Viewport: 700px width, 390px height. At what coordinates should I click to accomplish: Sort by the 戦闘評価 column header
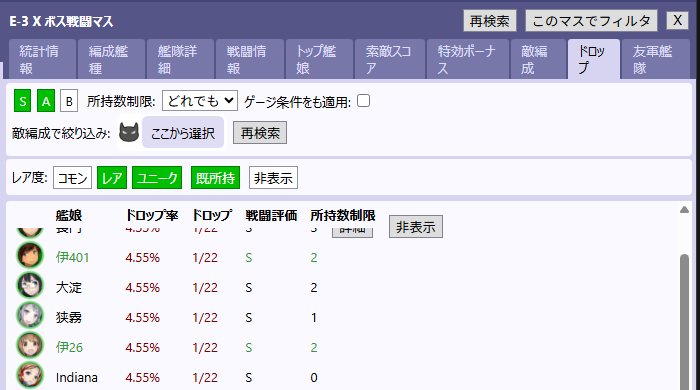(271, 216)
